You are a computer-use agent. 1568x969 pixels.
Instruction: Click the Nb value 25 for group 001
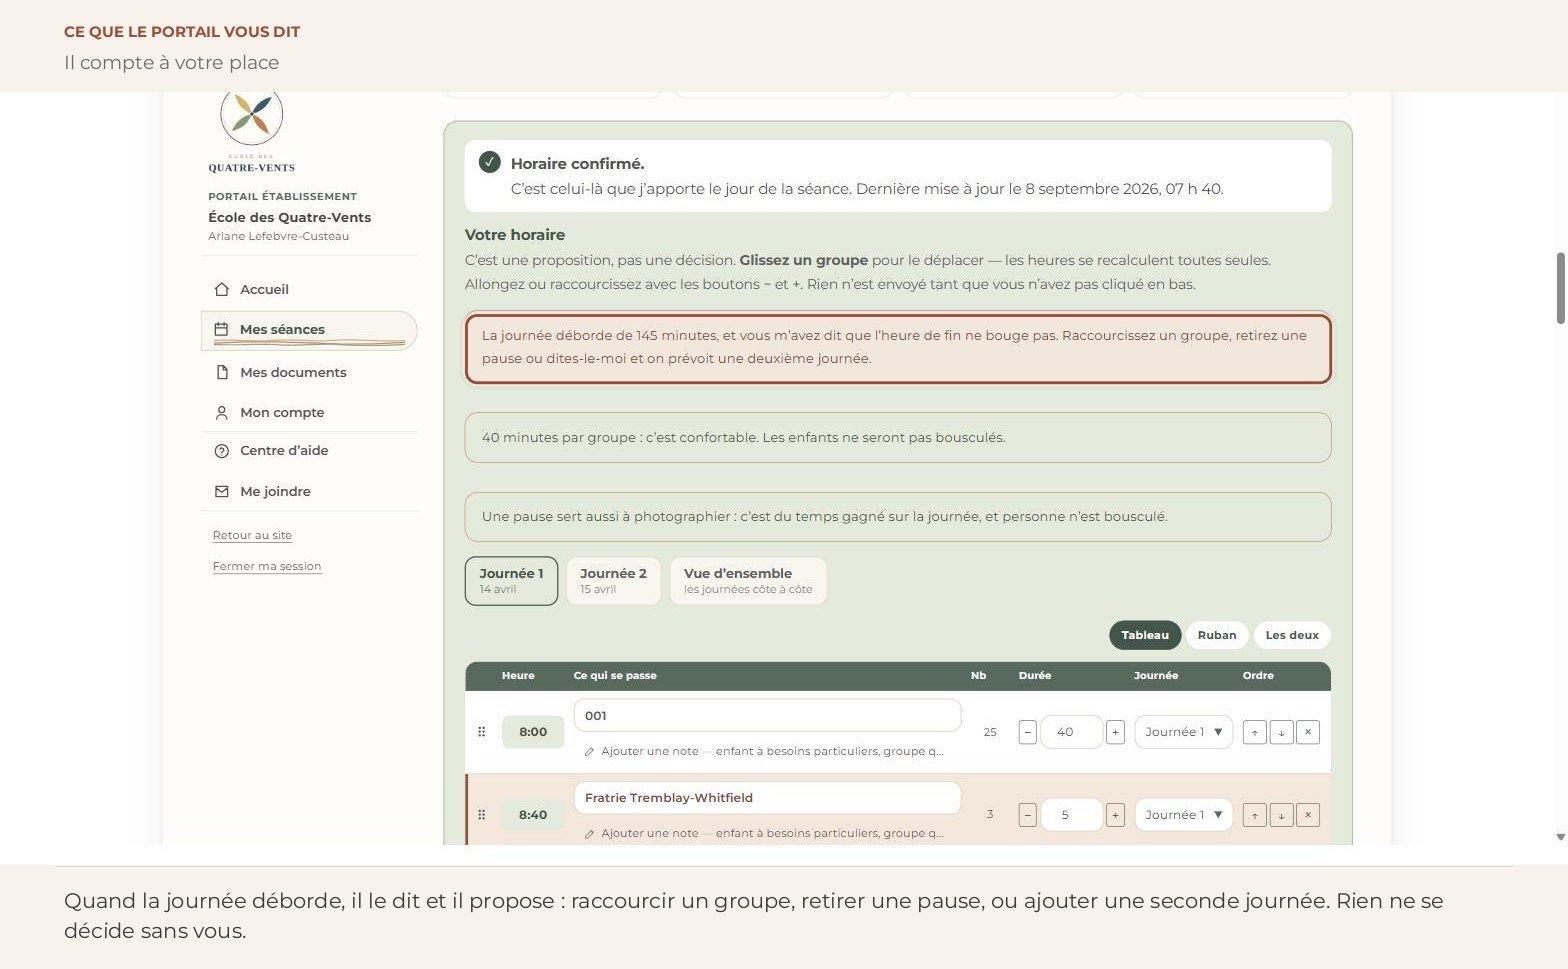coord(990,732)
